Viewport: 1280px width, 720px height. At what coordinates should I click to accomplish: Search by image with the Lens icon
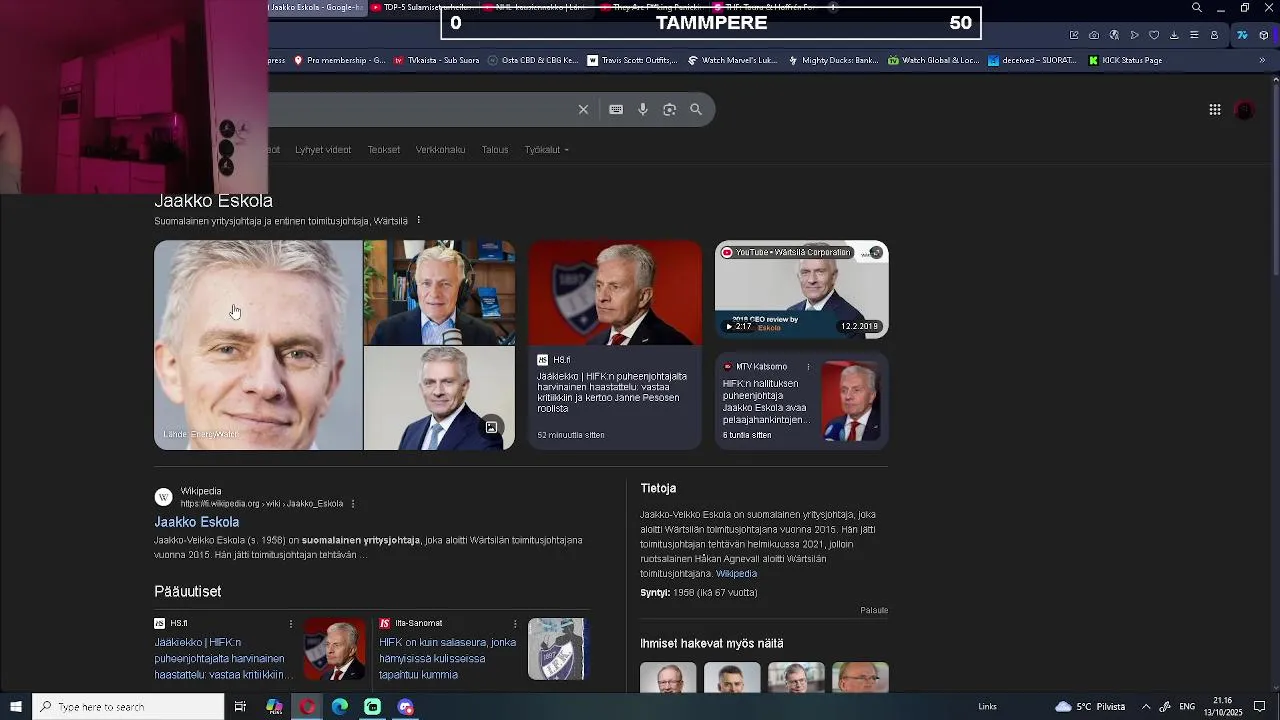(670, 109)
